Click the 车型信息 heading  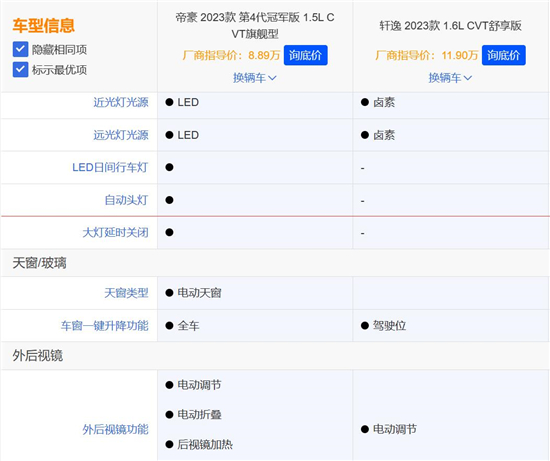(43, 26)
